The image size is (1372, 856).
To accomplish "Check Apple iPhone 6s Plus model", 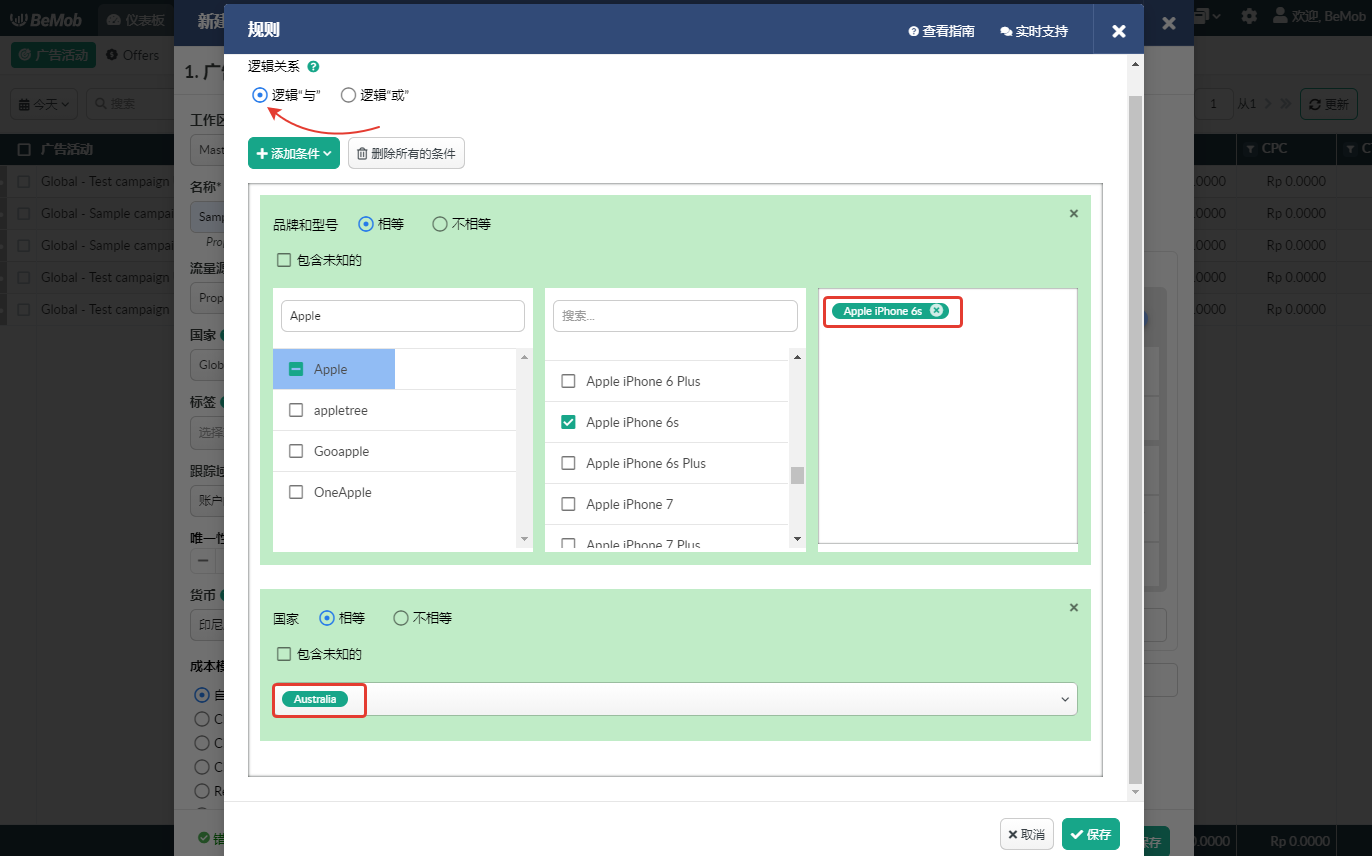I will (x=568, y=463).
